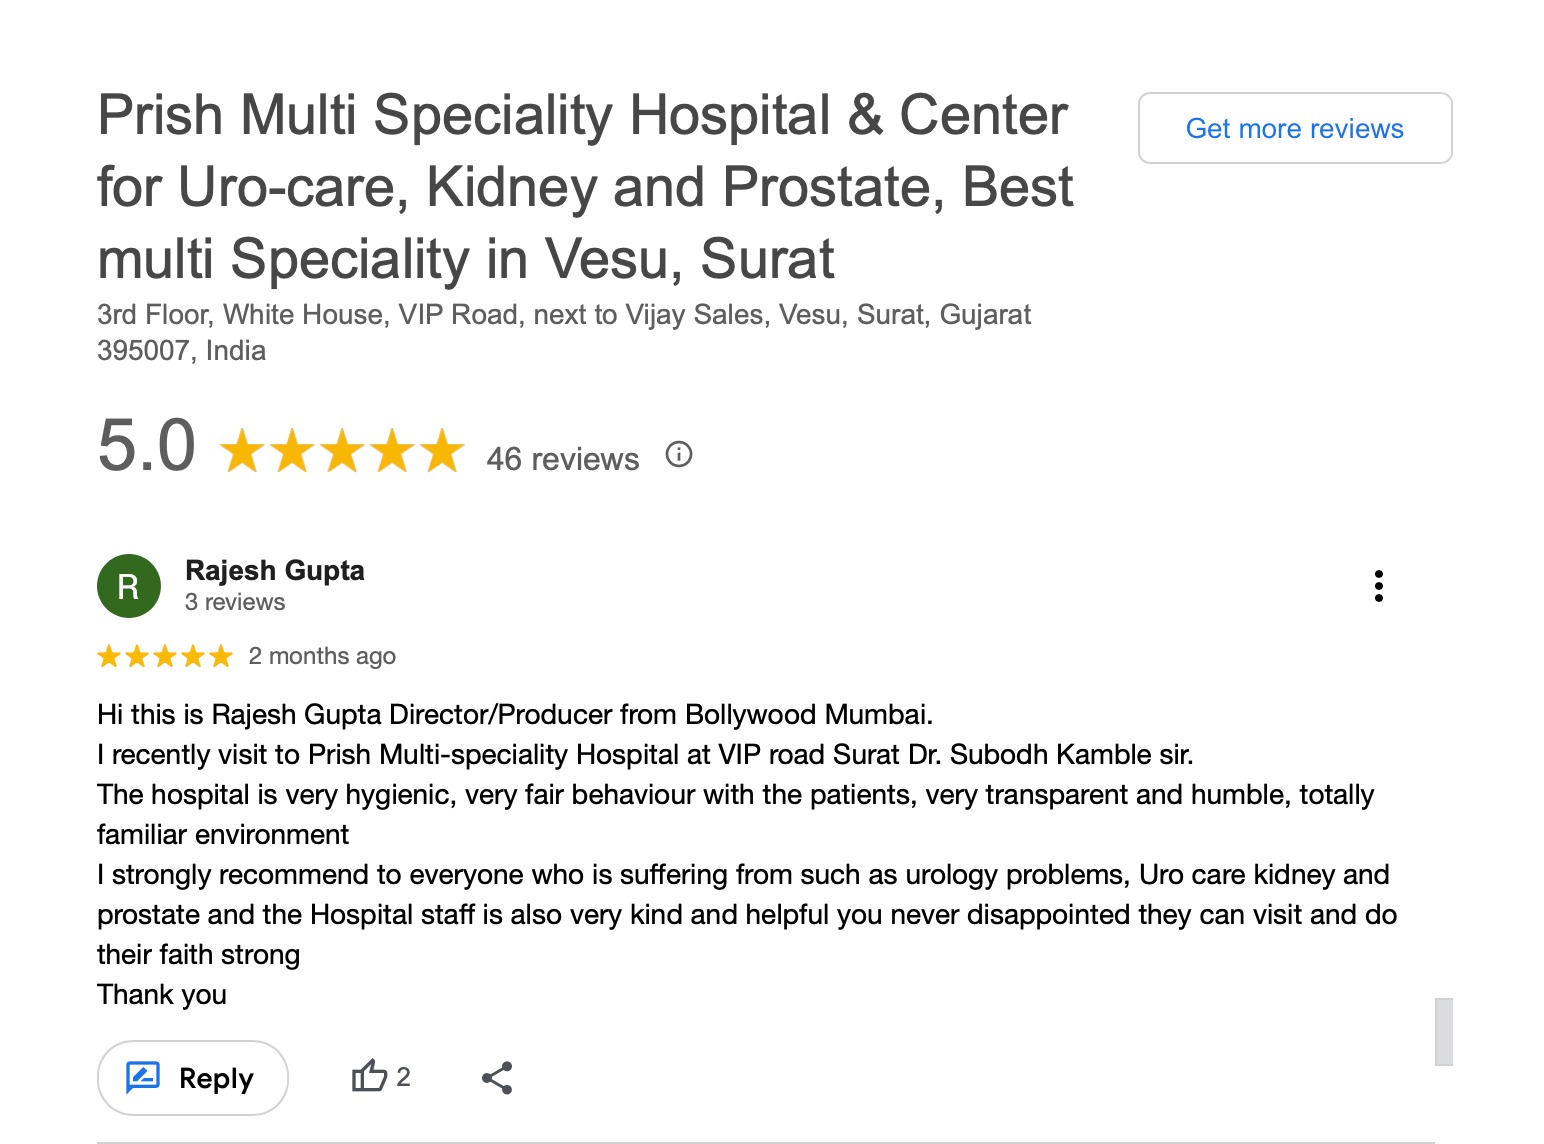Image resolution: width=1544 pixels, height=1144 pixels.
Task: Click the info icon beside 46 reviews
Action: pyautogui.click(x=679, y=455)
